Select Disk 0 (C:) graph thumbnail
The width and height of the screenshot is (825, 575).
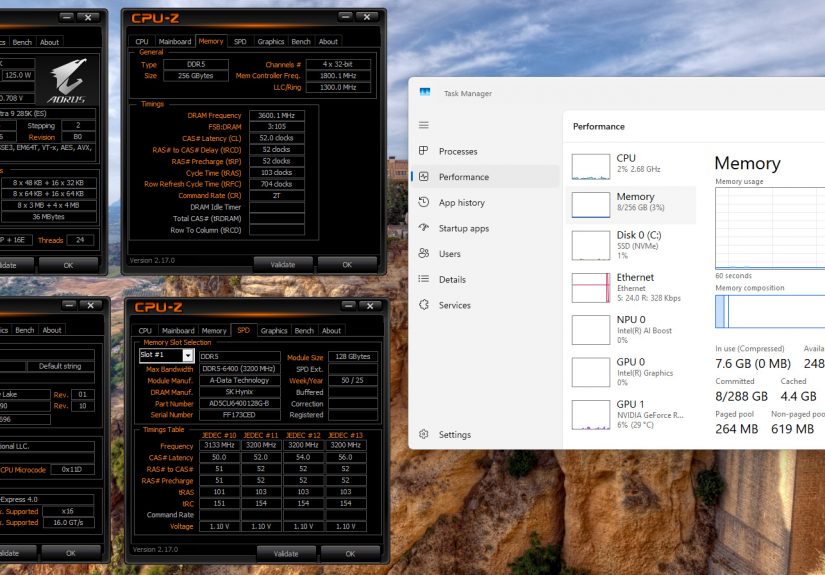coord(591,245)
